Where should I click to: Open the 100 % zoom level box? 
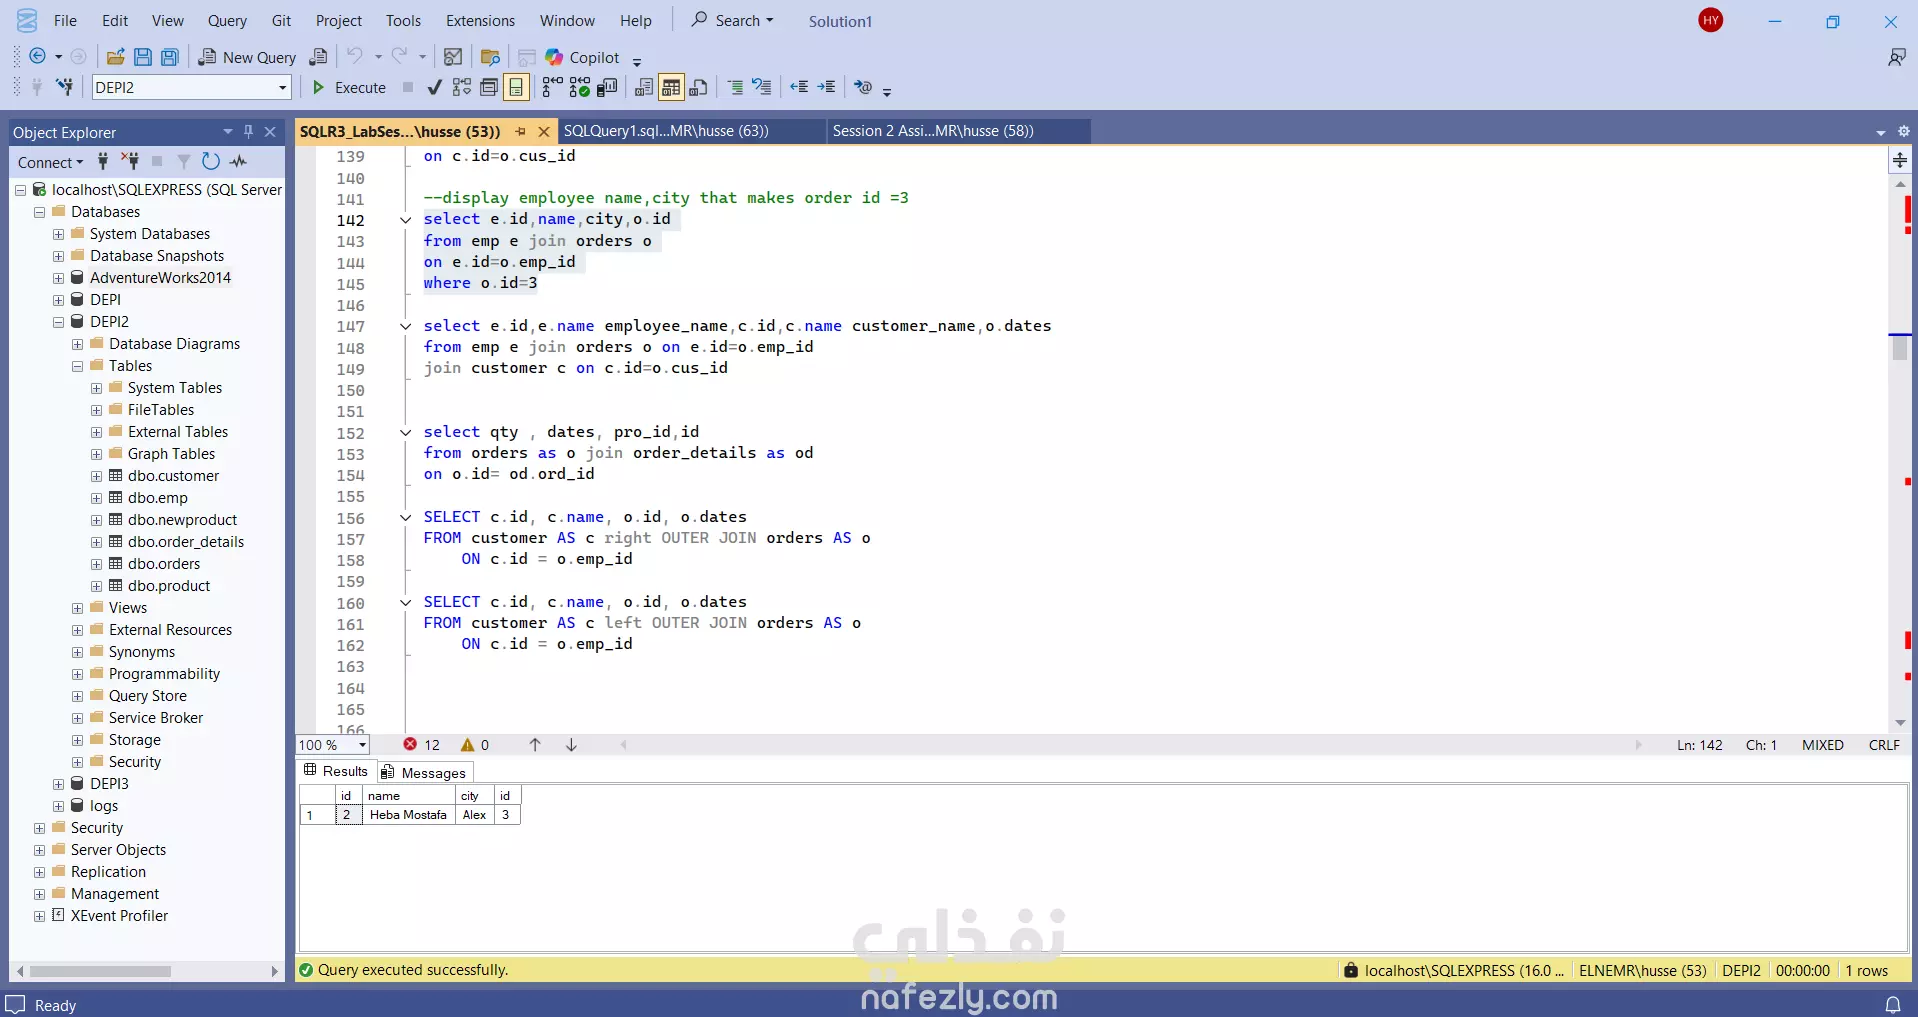point(333,745)
